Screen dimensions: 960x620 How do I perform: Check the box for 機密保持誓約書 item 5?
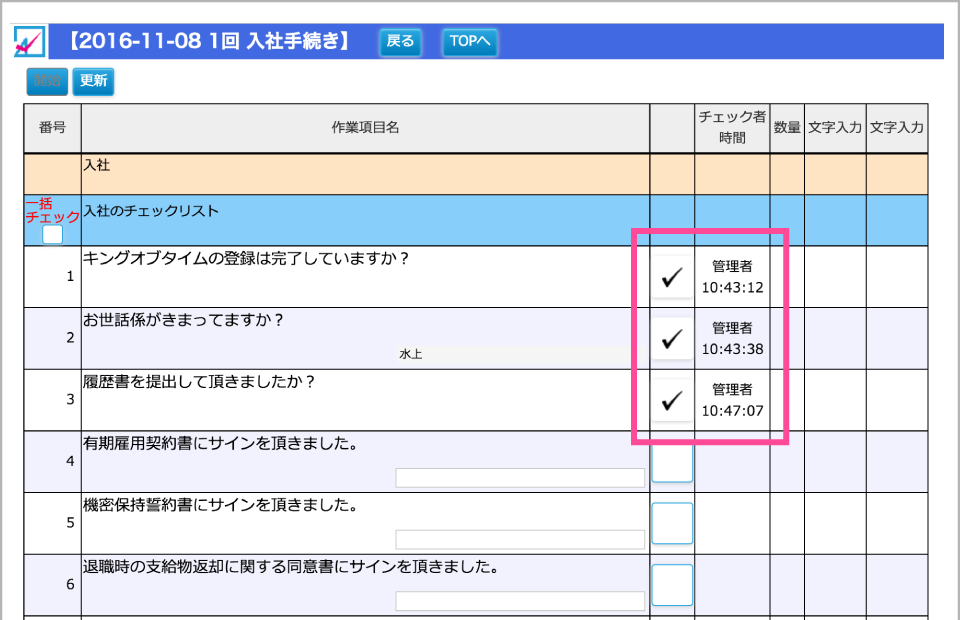click(x=671, y=523)
